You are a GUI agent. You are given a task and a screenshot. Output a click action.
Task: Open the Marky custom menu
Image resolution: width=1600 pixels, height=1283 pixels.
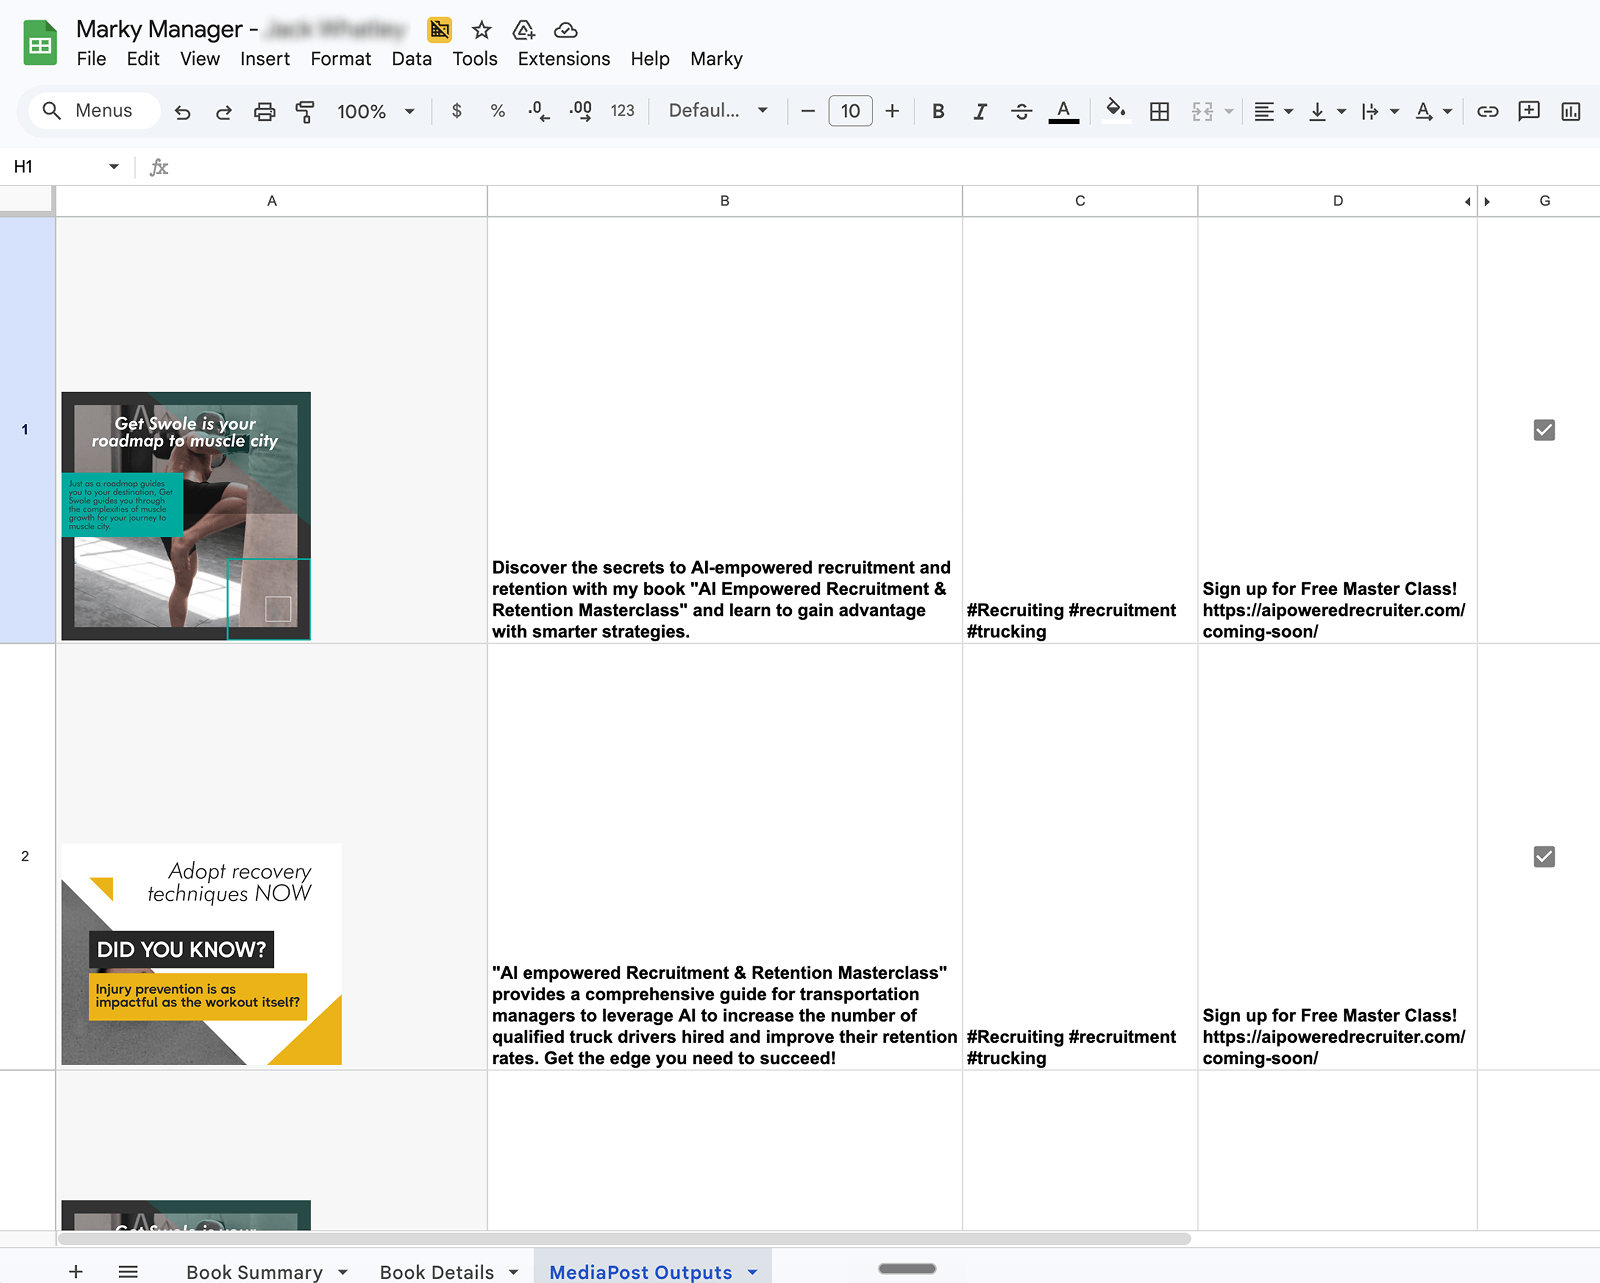[717, 59]
